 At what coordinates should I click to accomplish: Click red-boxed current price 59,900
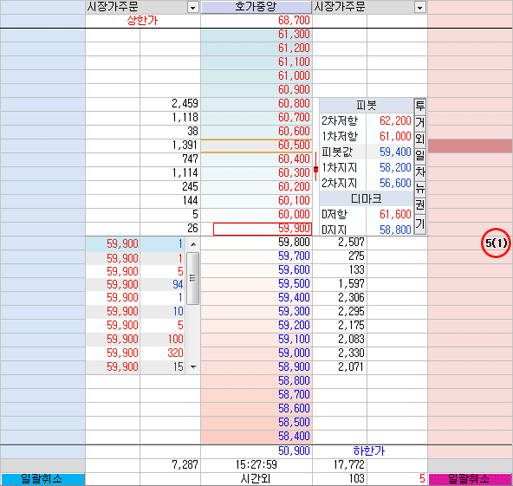(x=262, y=229)
